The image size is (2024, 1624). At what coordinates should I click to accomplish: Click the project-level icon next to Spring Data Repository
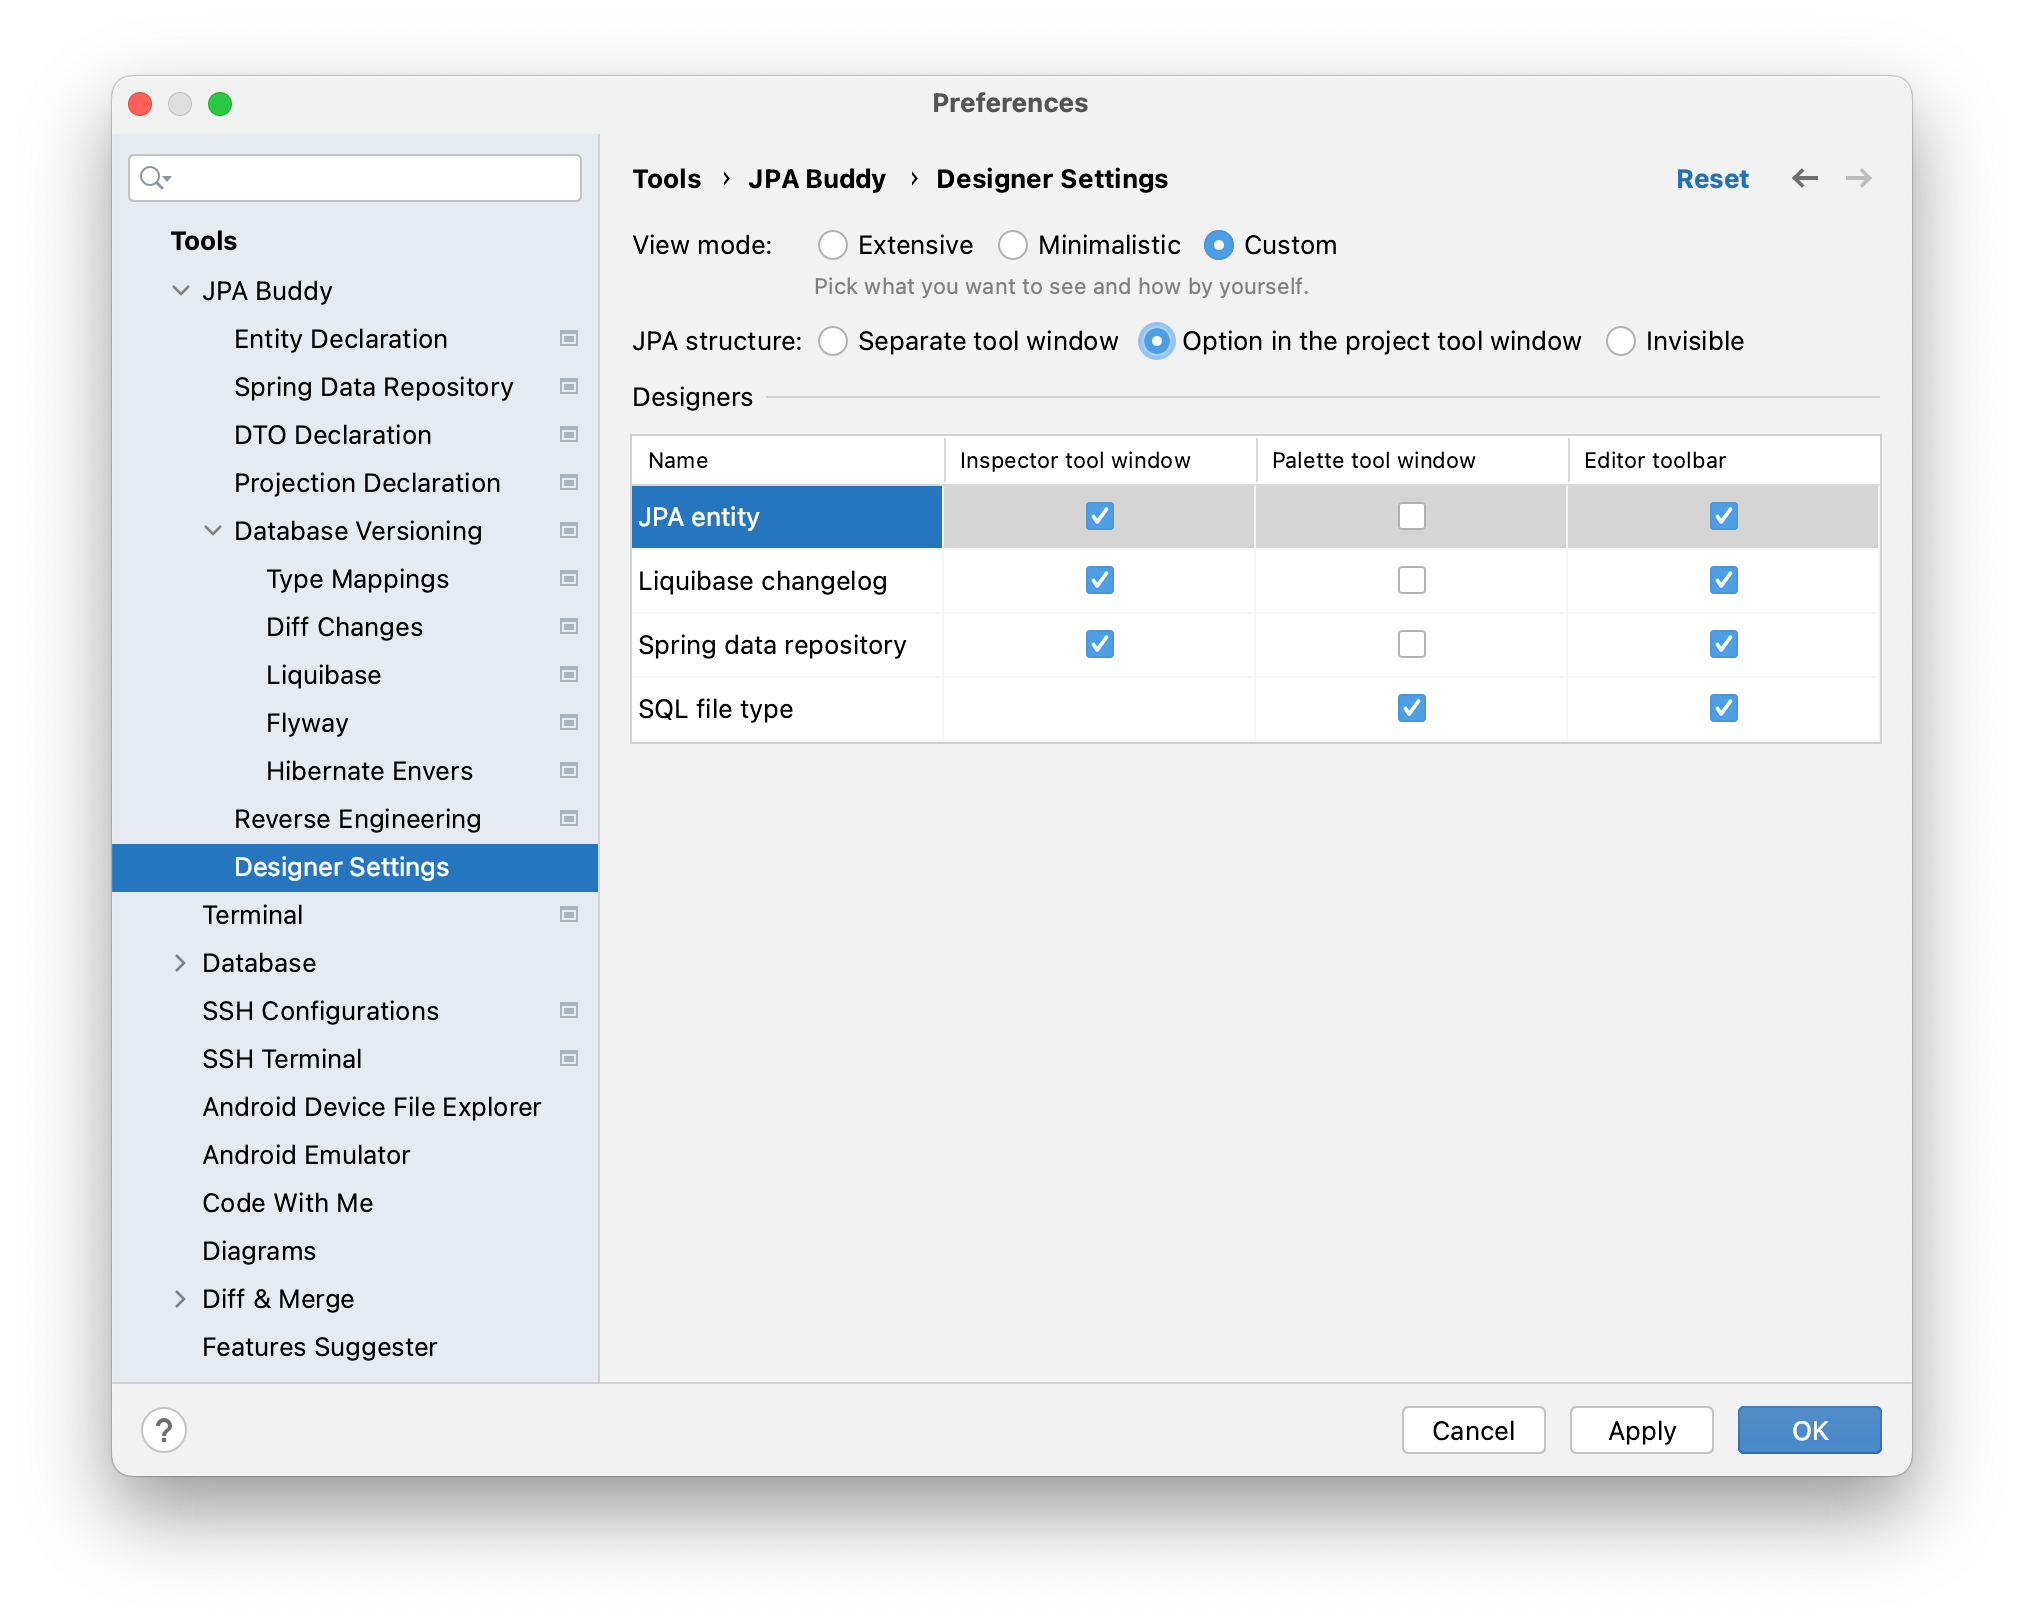click(x=569, y=387)
